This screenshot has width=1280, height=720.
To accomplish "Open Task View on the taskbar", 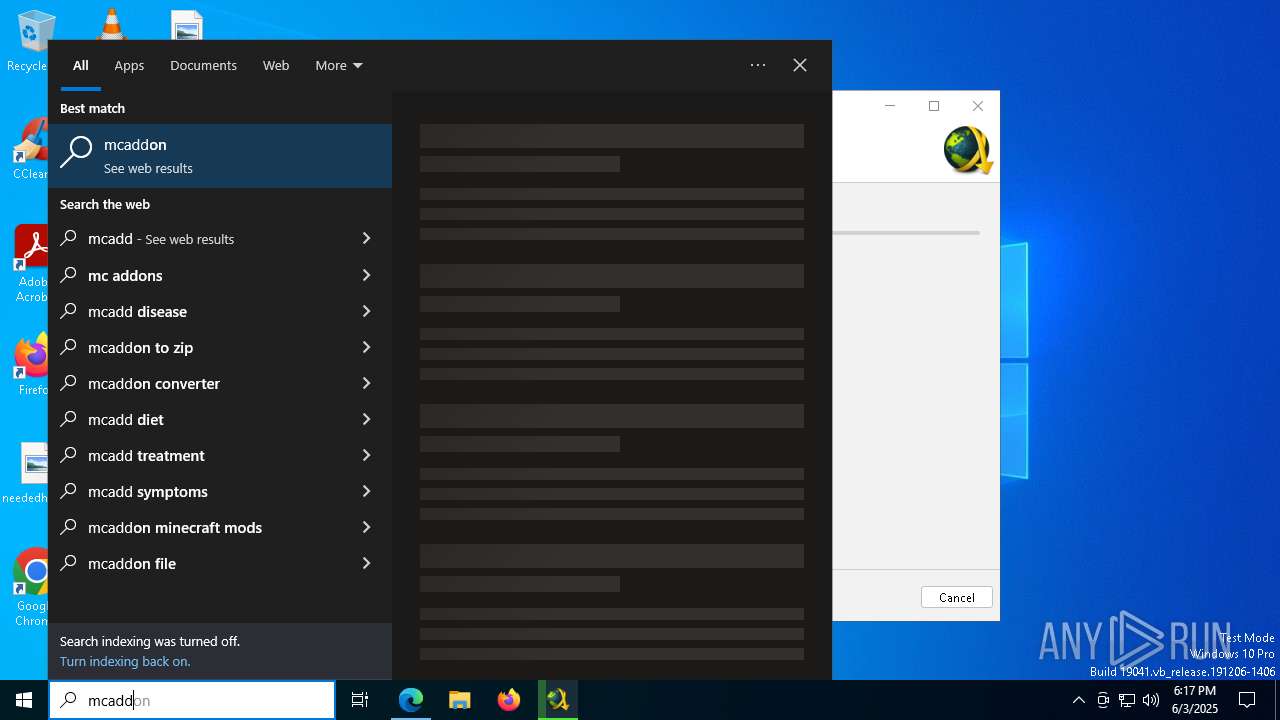I will 360,700.
